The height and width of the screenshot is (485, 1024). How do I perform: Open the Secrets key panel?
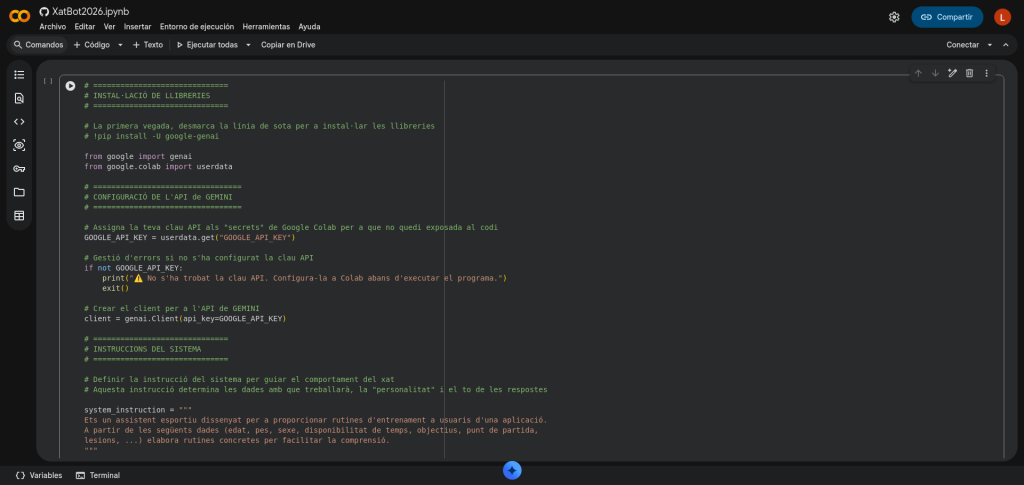tap(19, 168)
